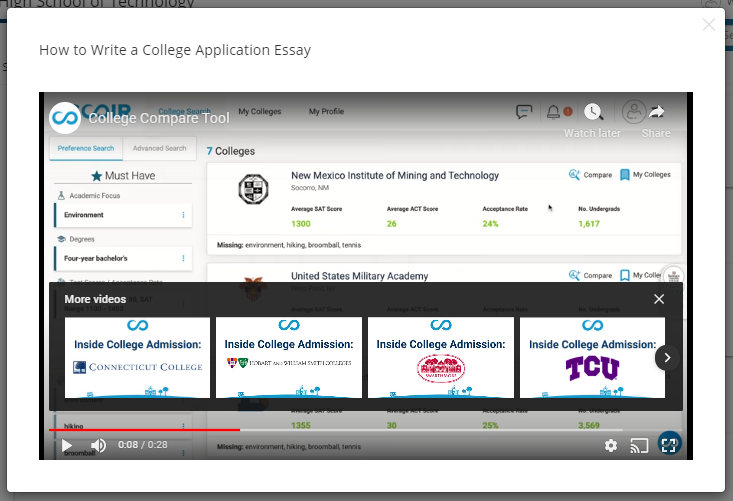Click the Watch later clock icon
The width and height of the screenshot is (733, 501).
[593, 112]
